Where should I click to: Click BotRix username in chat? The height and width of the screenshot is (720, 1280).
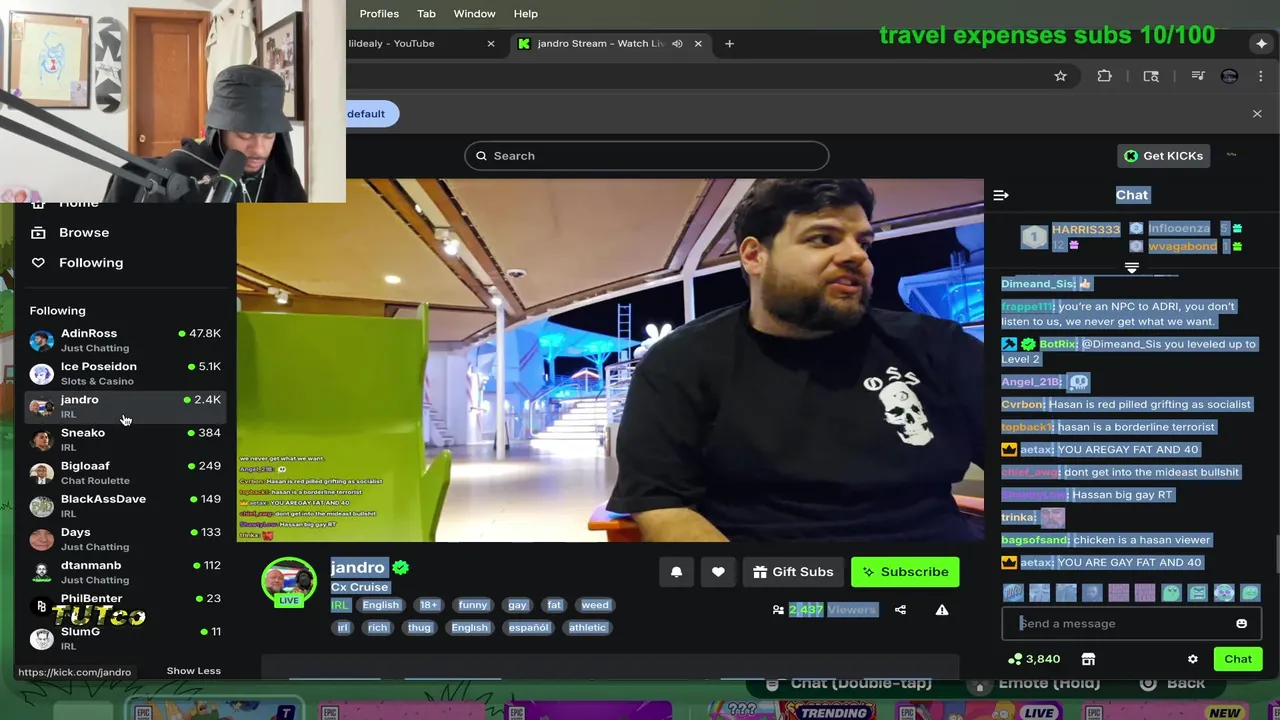coord(1058,344)
